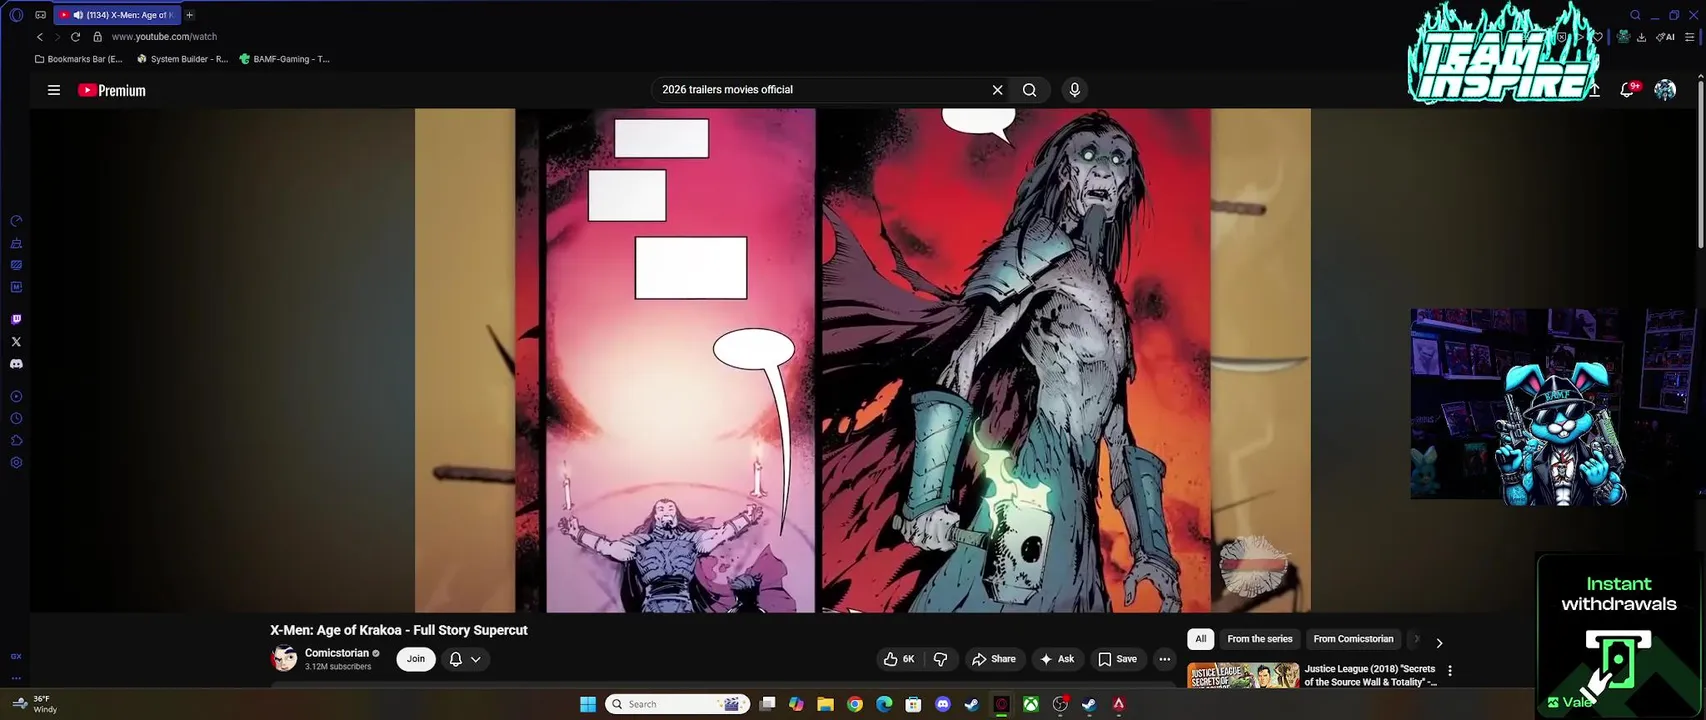Open YouTube notifications bell
The width and height of the screenshot is (1706, 720).
coord(1627,90)
